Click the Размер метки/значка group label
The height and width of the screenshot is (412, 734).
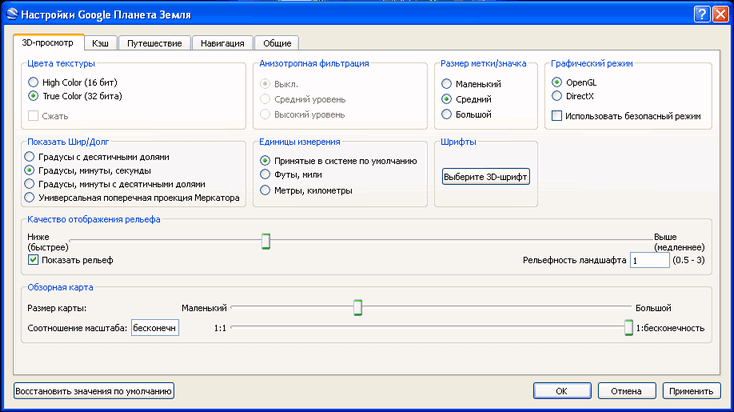click(483, 64)
